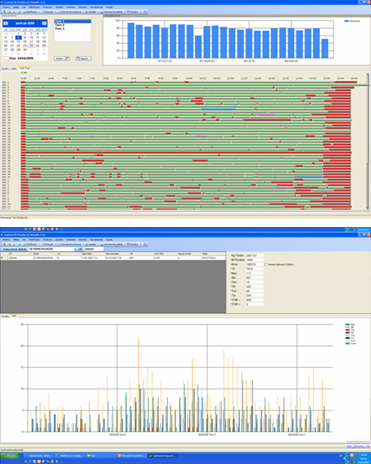Open the Seleccionar Article combo box
Viewport: 371px width, 464px height.
52,249
